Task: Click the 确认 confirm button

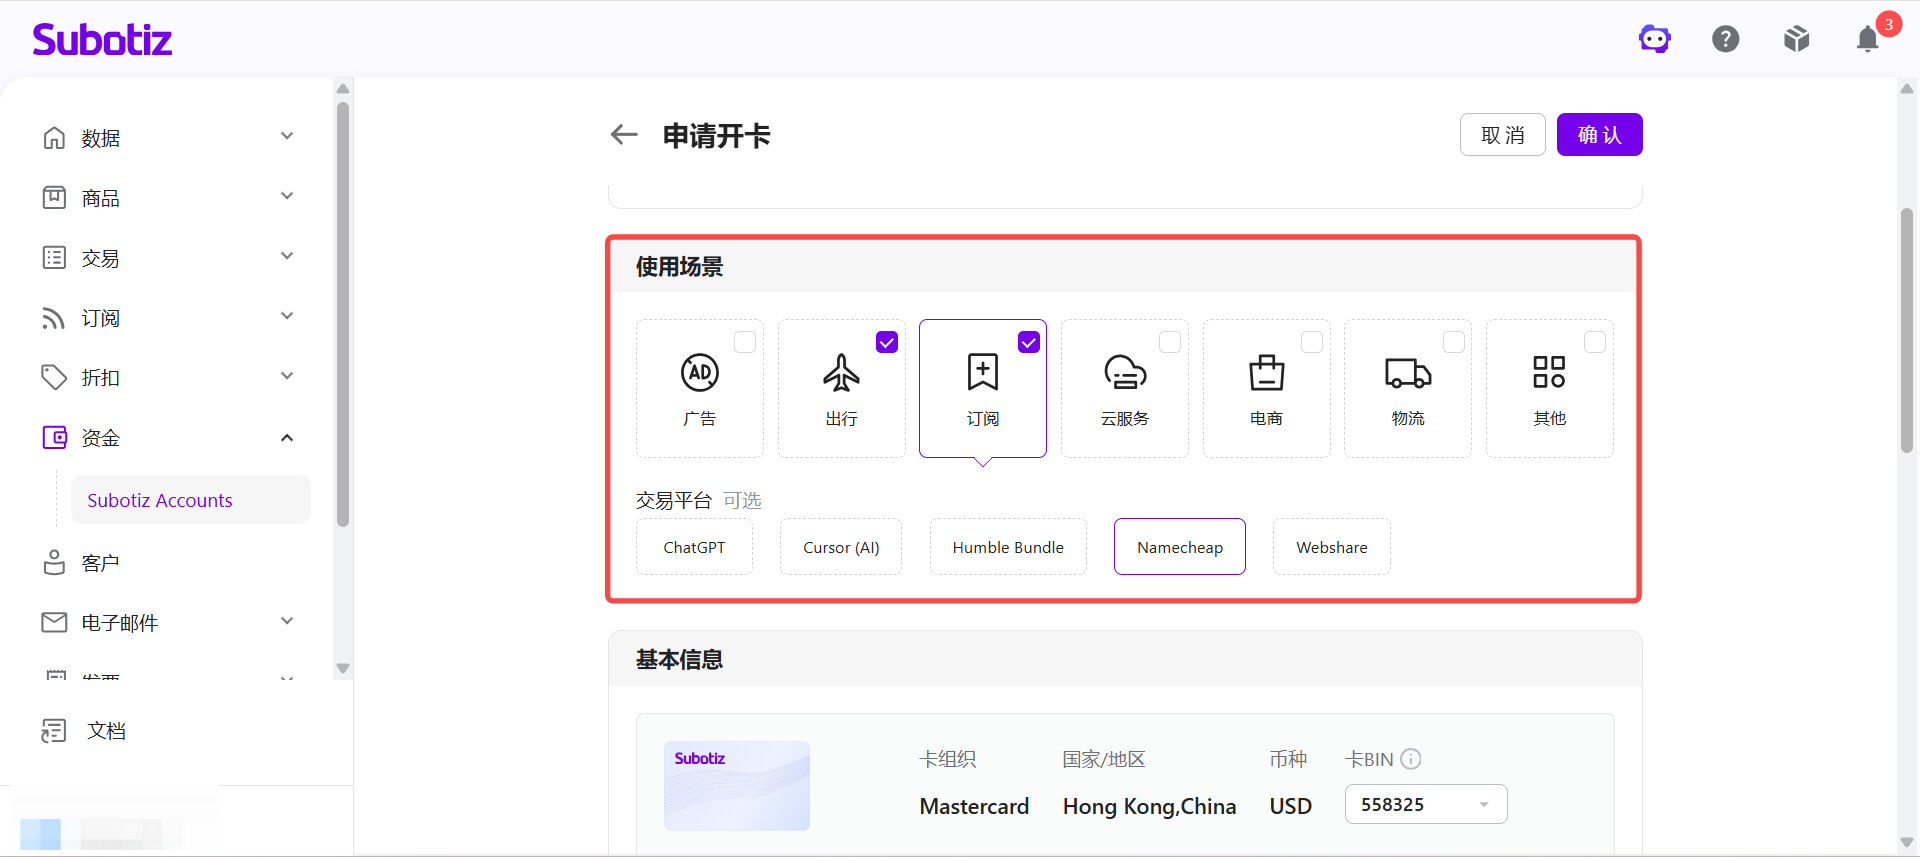Action: (1600, 135)
